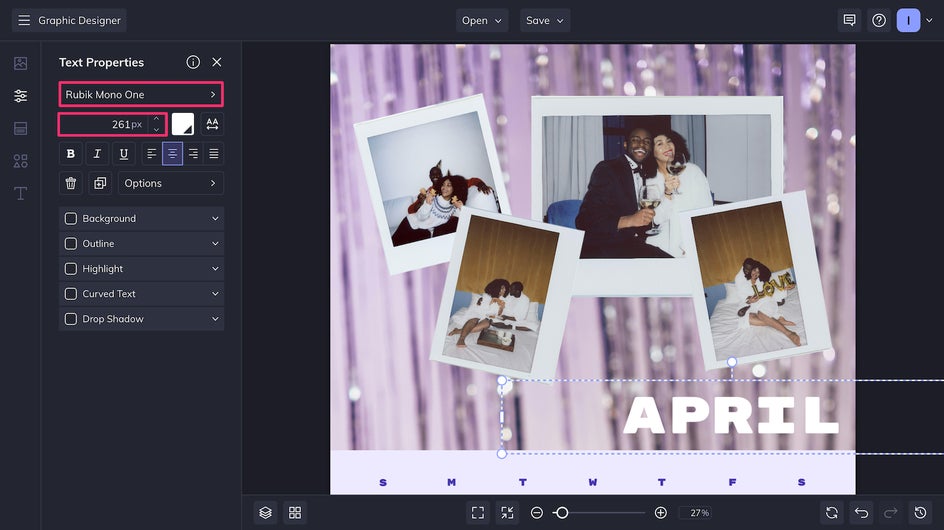This screenshot has width=944, height=530.
Task: Enable the Outline checkbox
Action: pyautogui.click(x=70, y=244)
